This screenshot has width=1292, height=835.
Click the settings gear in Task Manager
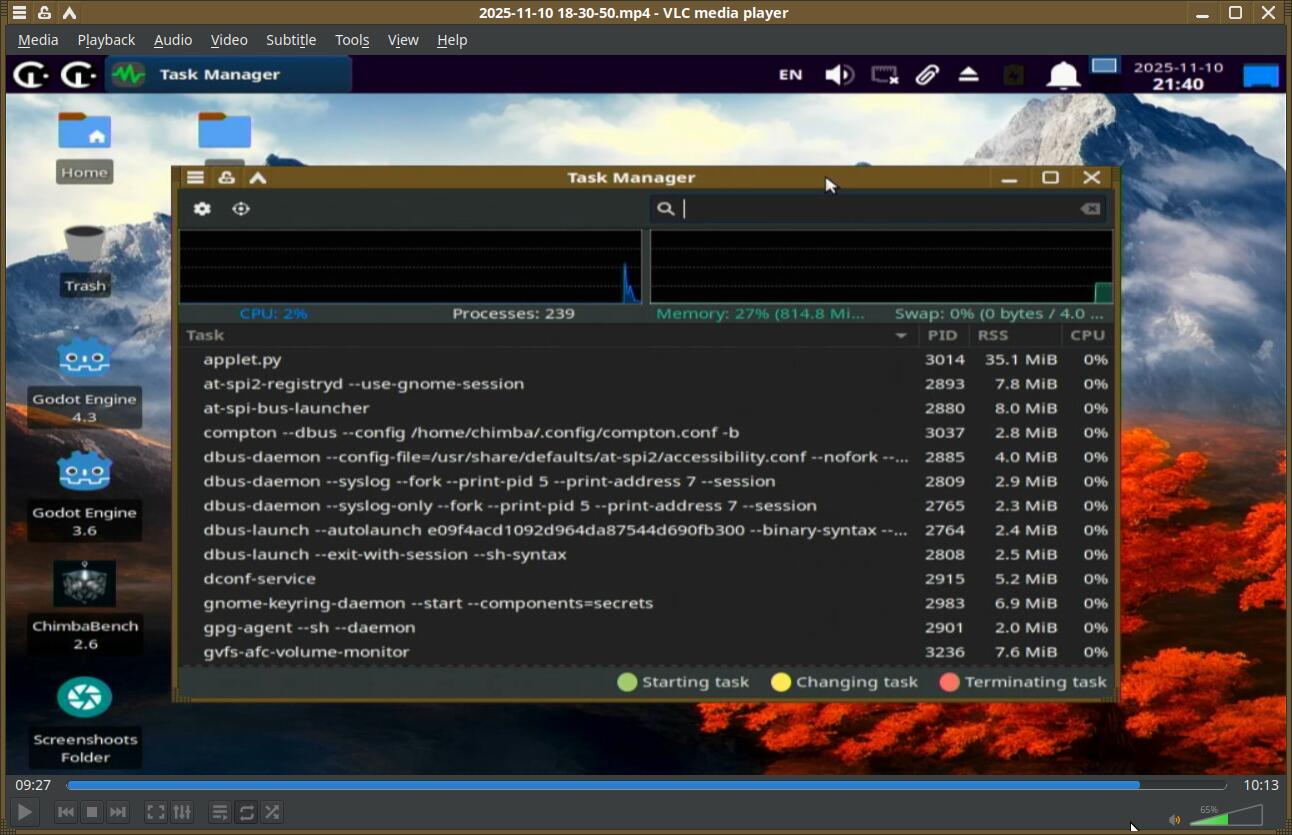[x=202, y=209]
